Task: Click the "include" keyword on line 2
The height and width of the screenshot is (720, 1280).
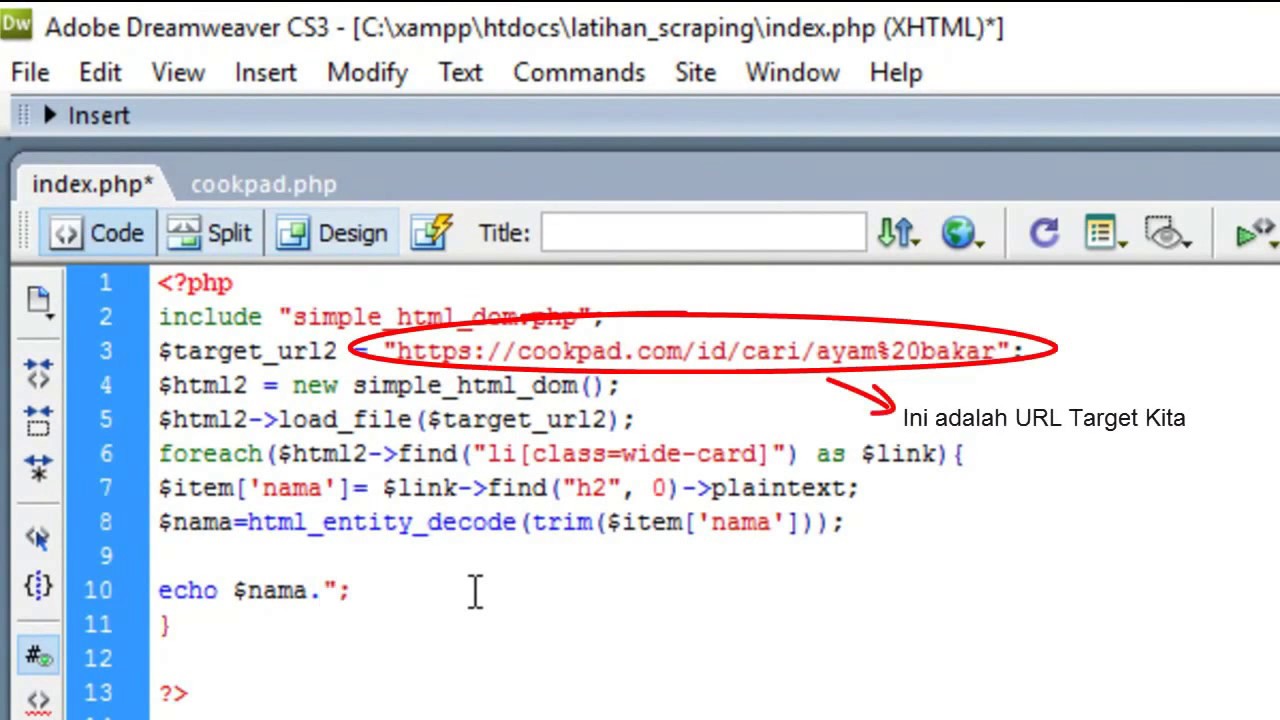Action: click(x=210, y=318)
